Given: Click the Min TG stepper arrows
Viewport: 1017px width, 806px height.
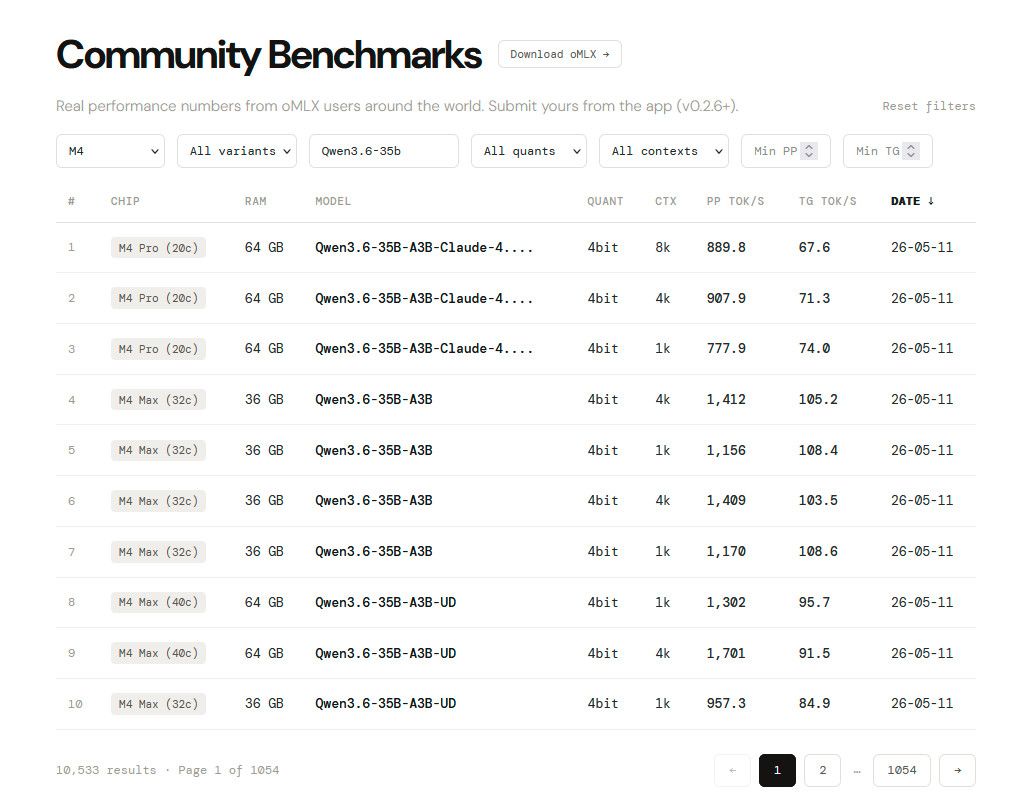Looking at the screenshot, I should point(911,151).
